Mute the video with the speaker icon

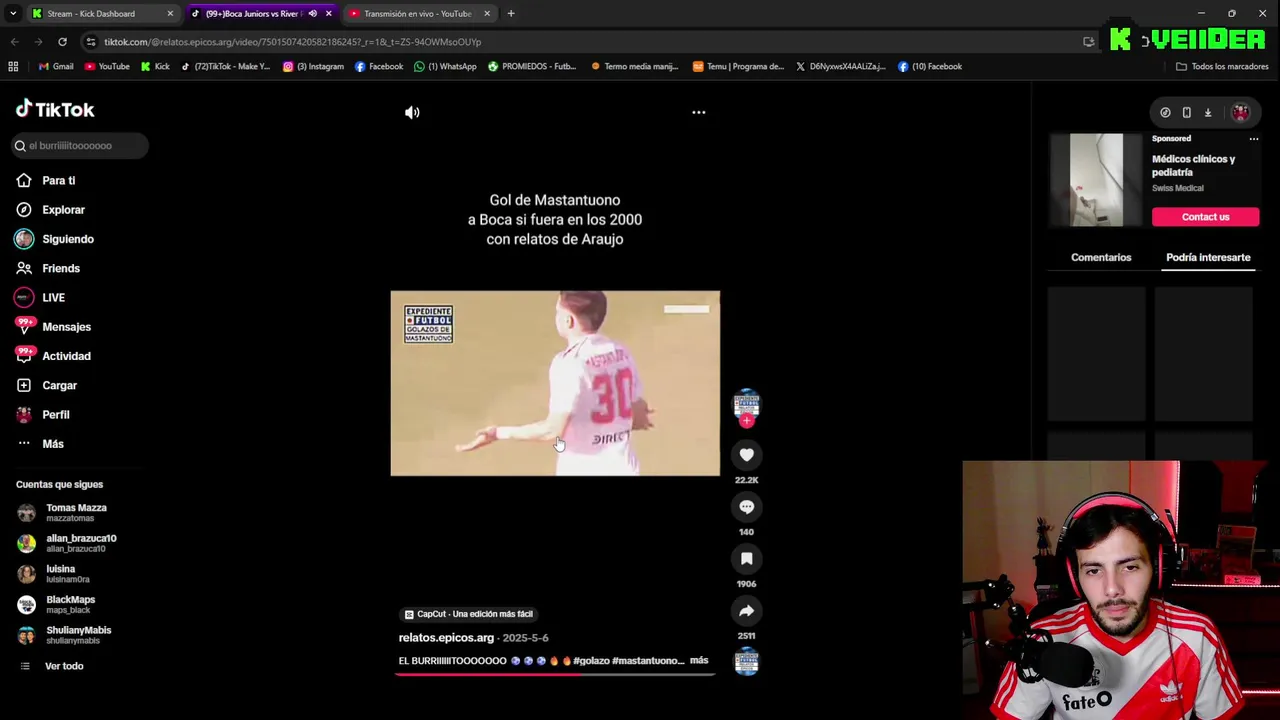(412, 112)
